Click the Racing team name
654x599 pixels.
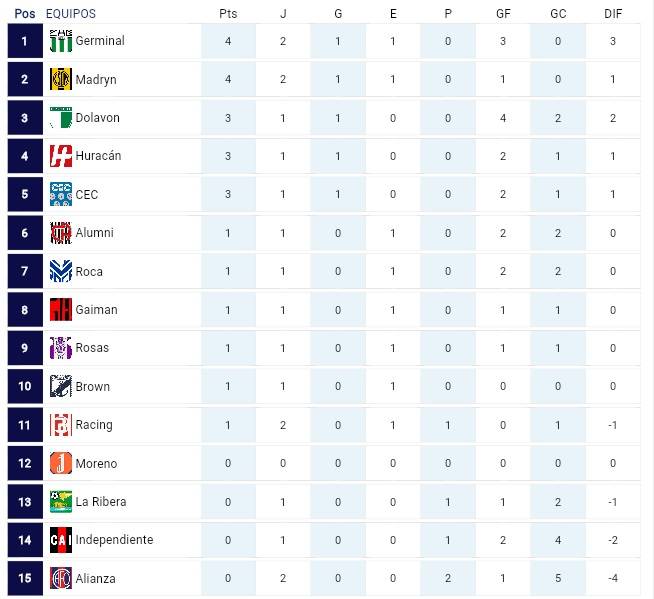coord(94,425)
